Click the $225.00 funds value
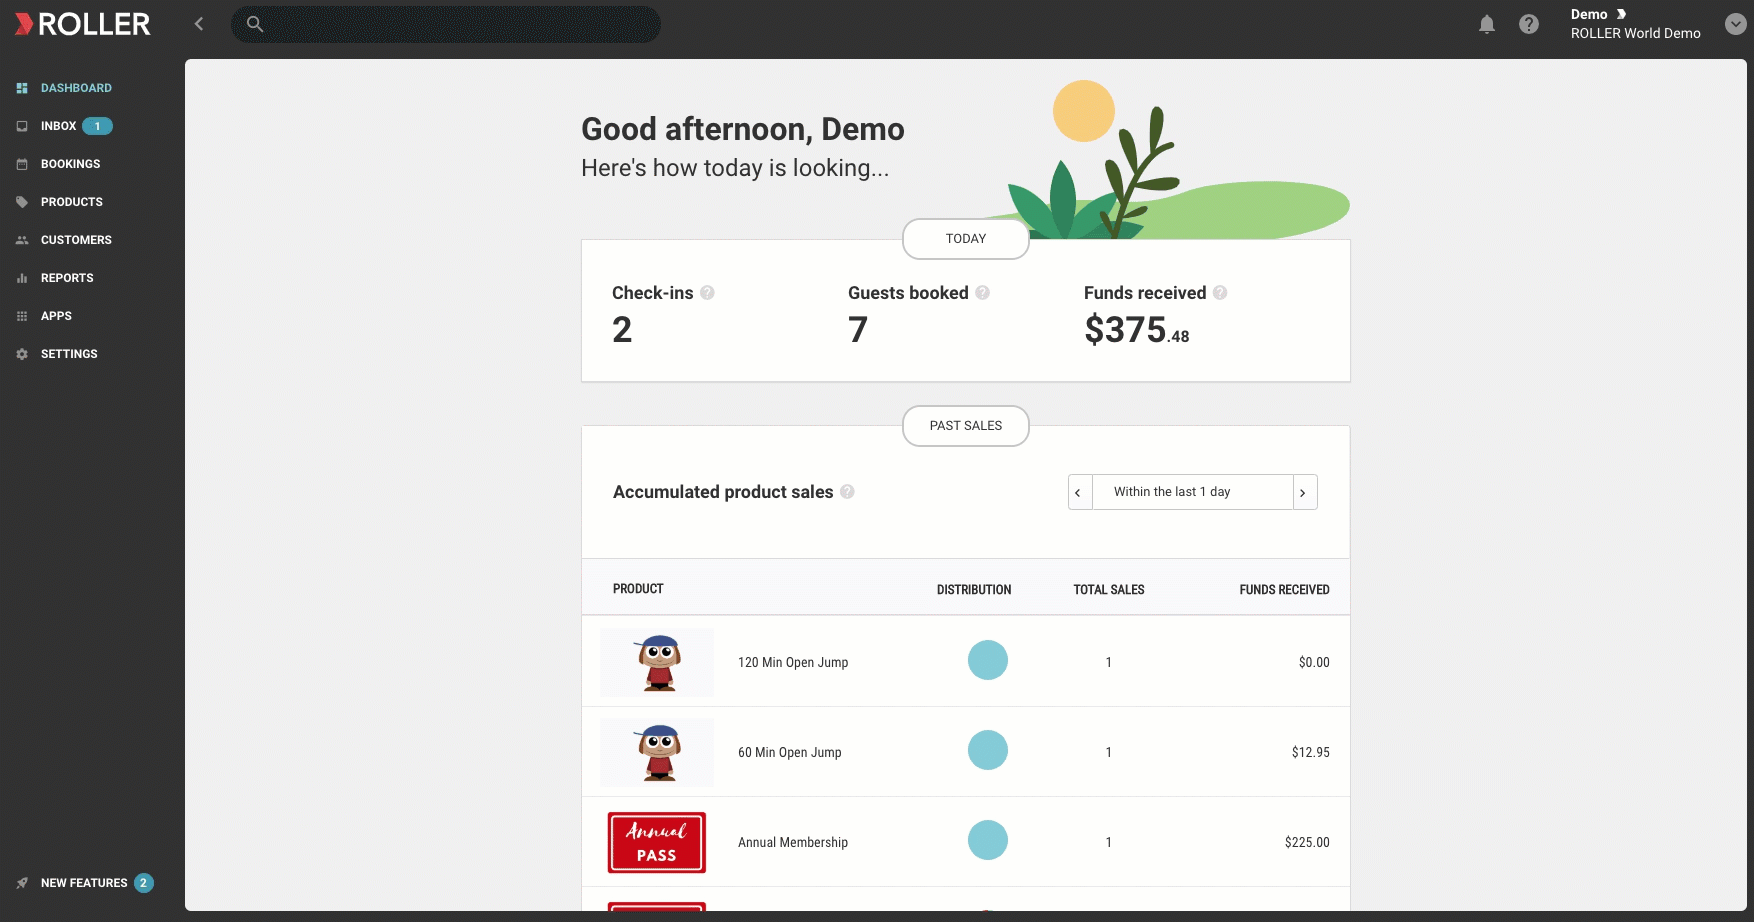This screenshot has height=922, width=1754. point(1307,842)
